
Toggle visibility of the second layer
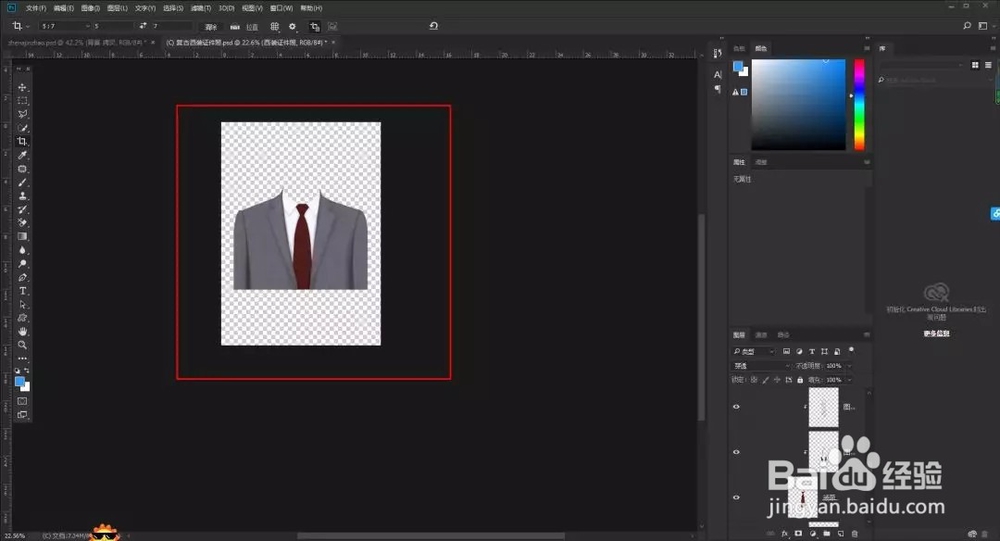point(737,452)
